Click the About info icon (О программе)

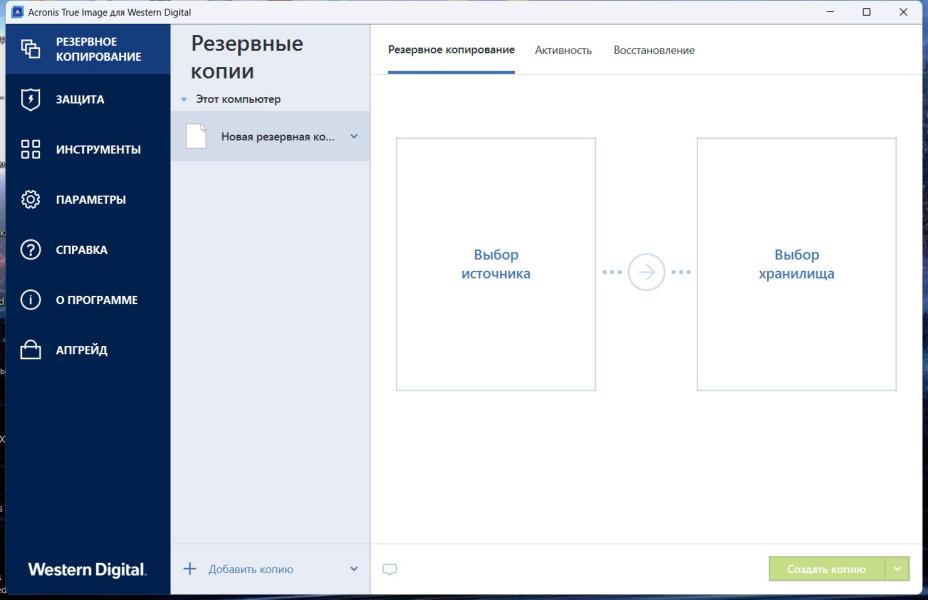pyautogui.click(x=31, y=299)
